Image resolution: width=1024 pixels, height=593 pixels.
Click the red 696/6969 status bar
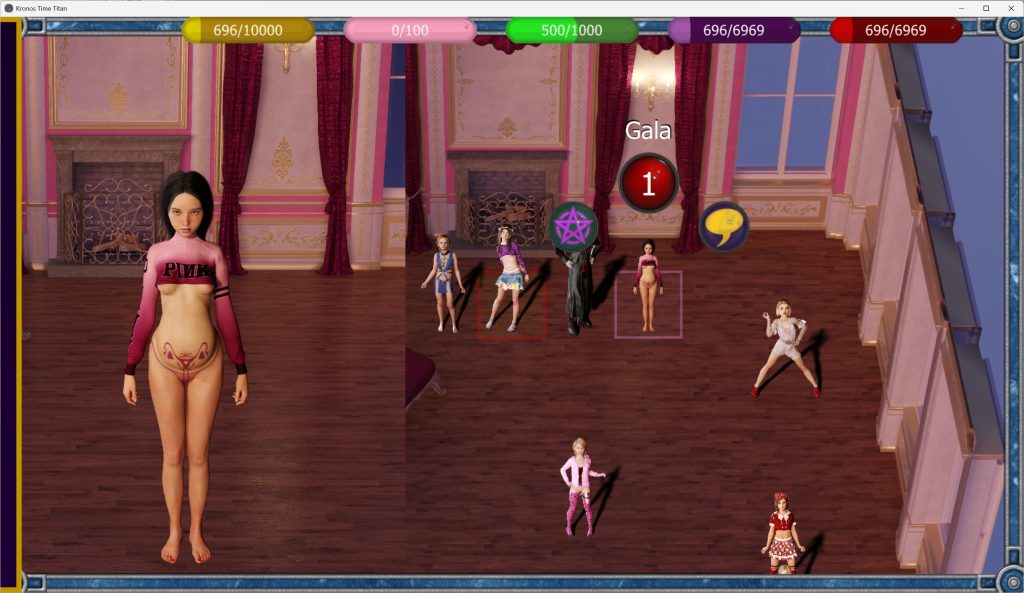[x=895, y=30]
